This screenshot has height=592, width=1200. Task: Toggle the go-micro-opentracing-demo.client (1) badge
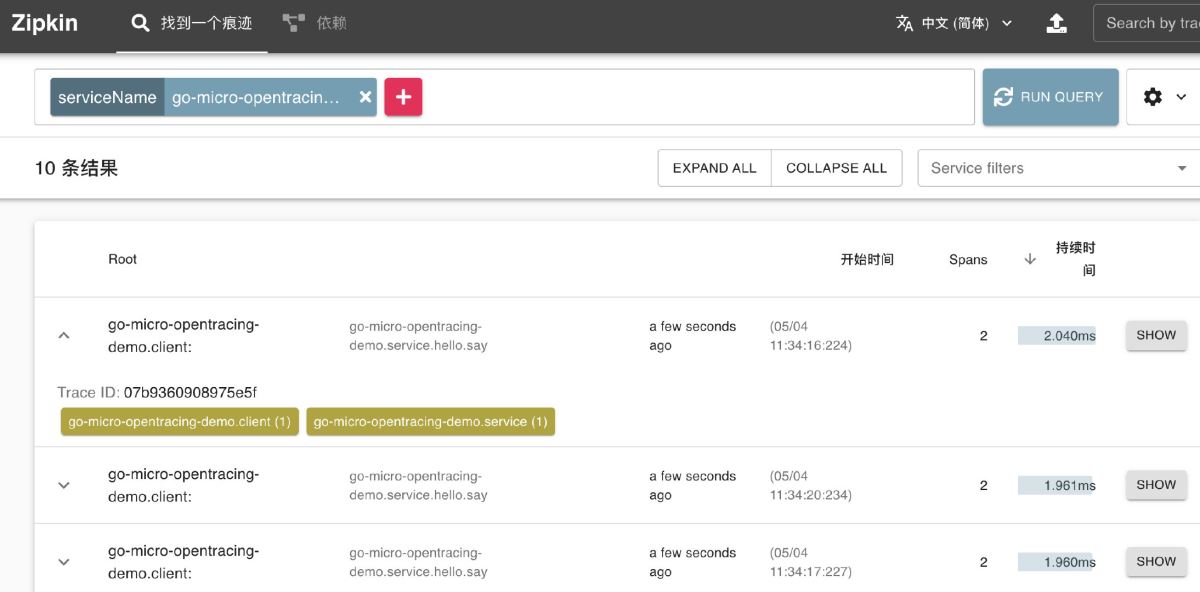[178, 421]
